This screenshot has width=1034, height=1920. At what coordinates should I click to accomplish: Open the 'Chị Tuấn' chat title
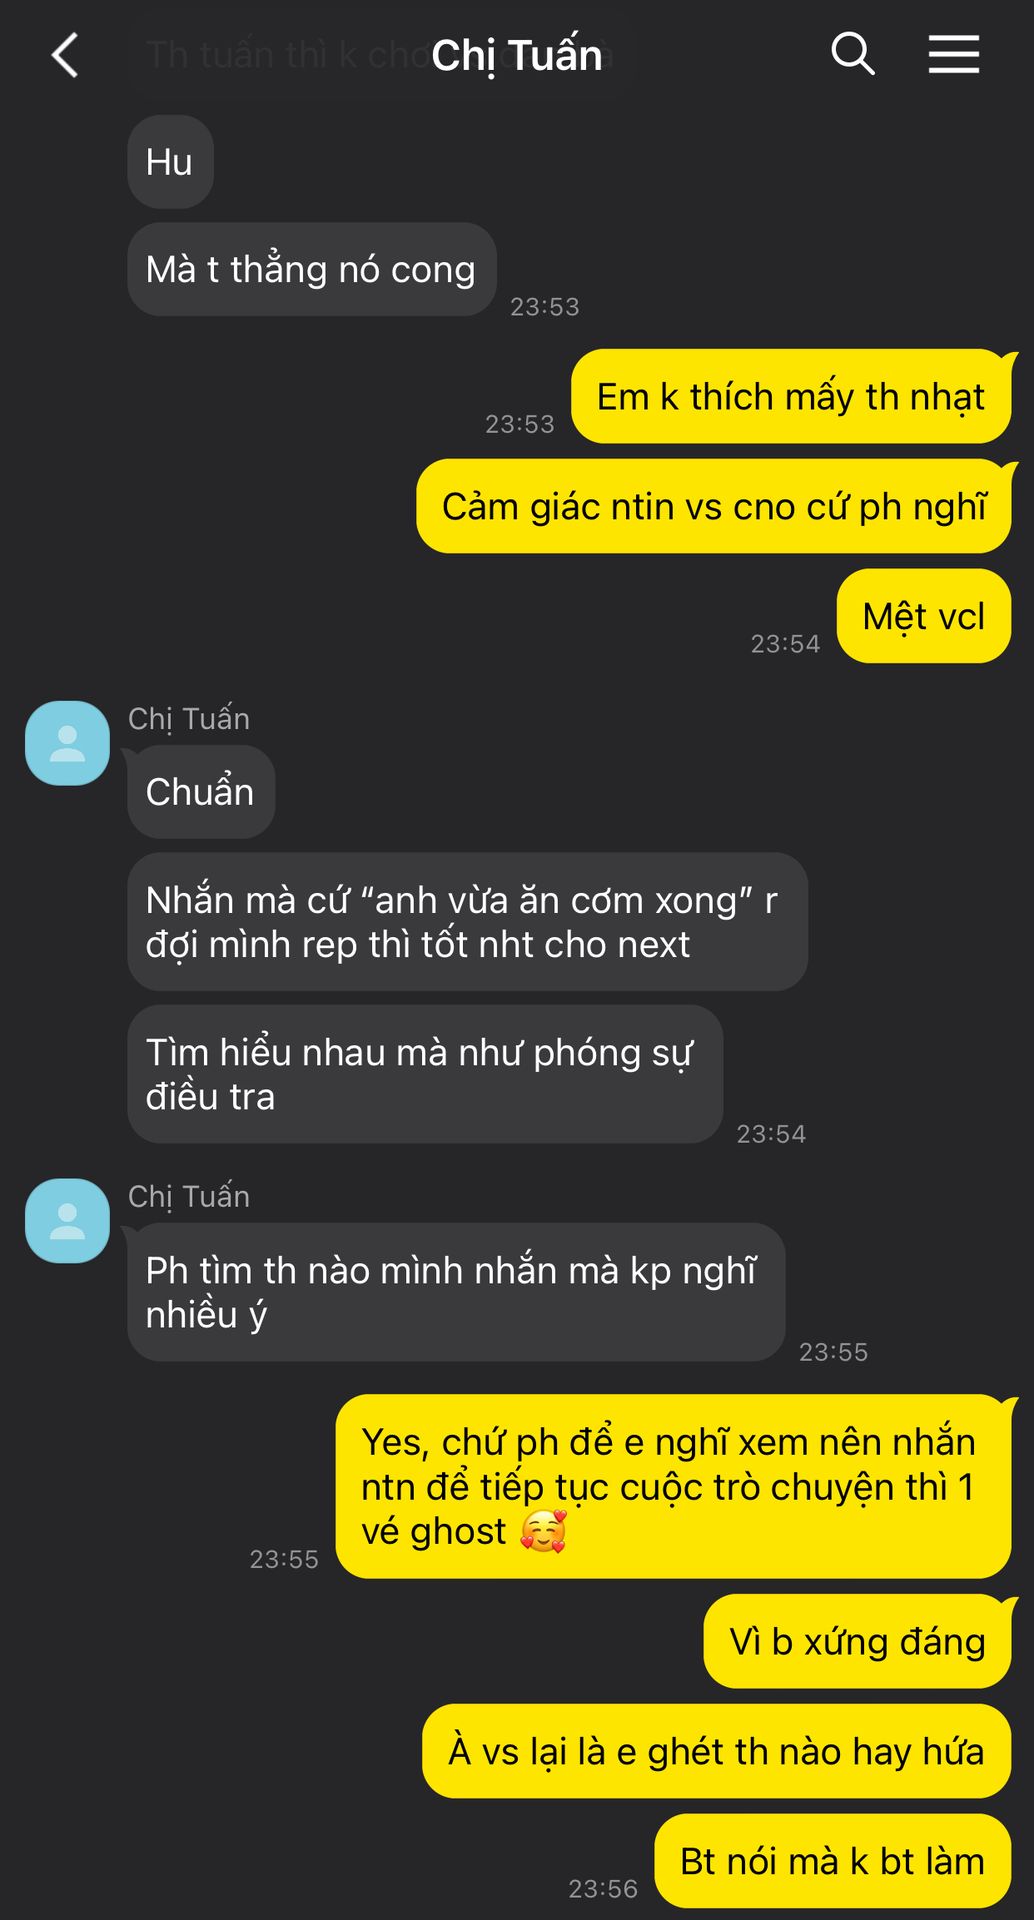click(x=516, y=55)
